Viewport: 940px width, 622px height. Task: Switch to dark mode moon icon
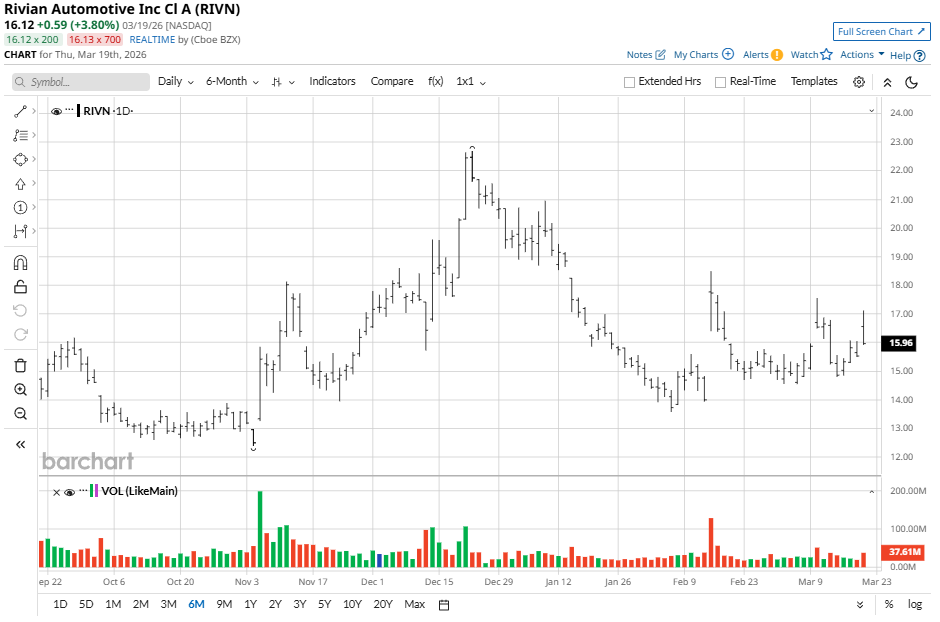click(912, 82)
